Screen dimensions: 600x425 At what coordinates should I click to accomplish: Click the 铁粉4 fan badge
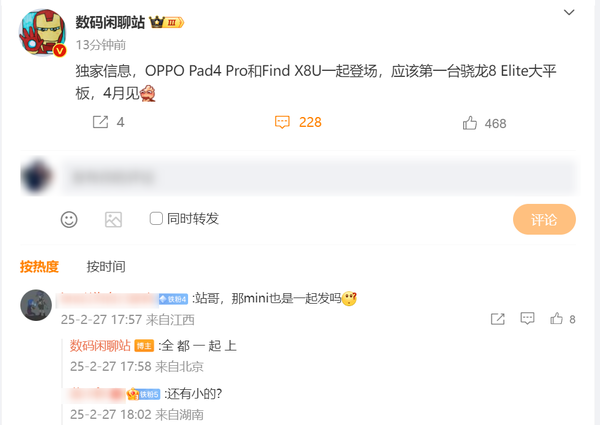click(173, 299)
